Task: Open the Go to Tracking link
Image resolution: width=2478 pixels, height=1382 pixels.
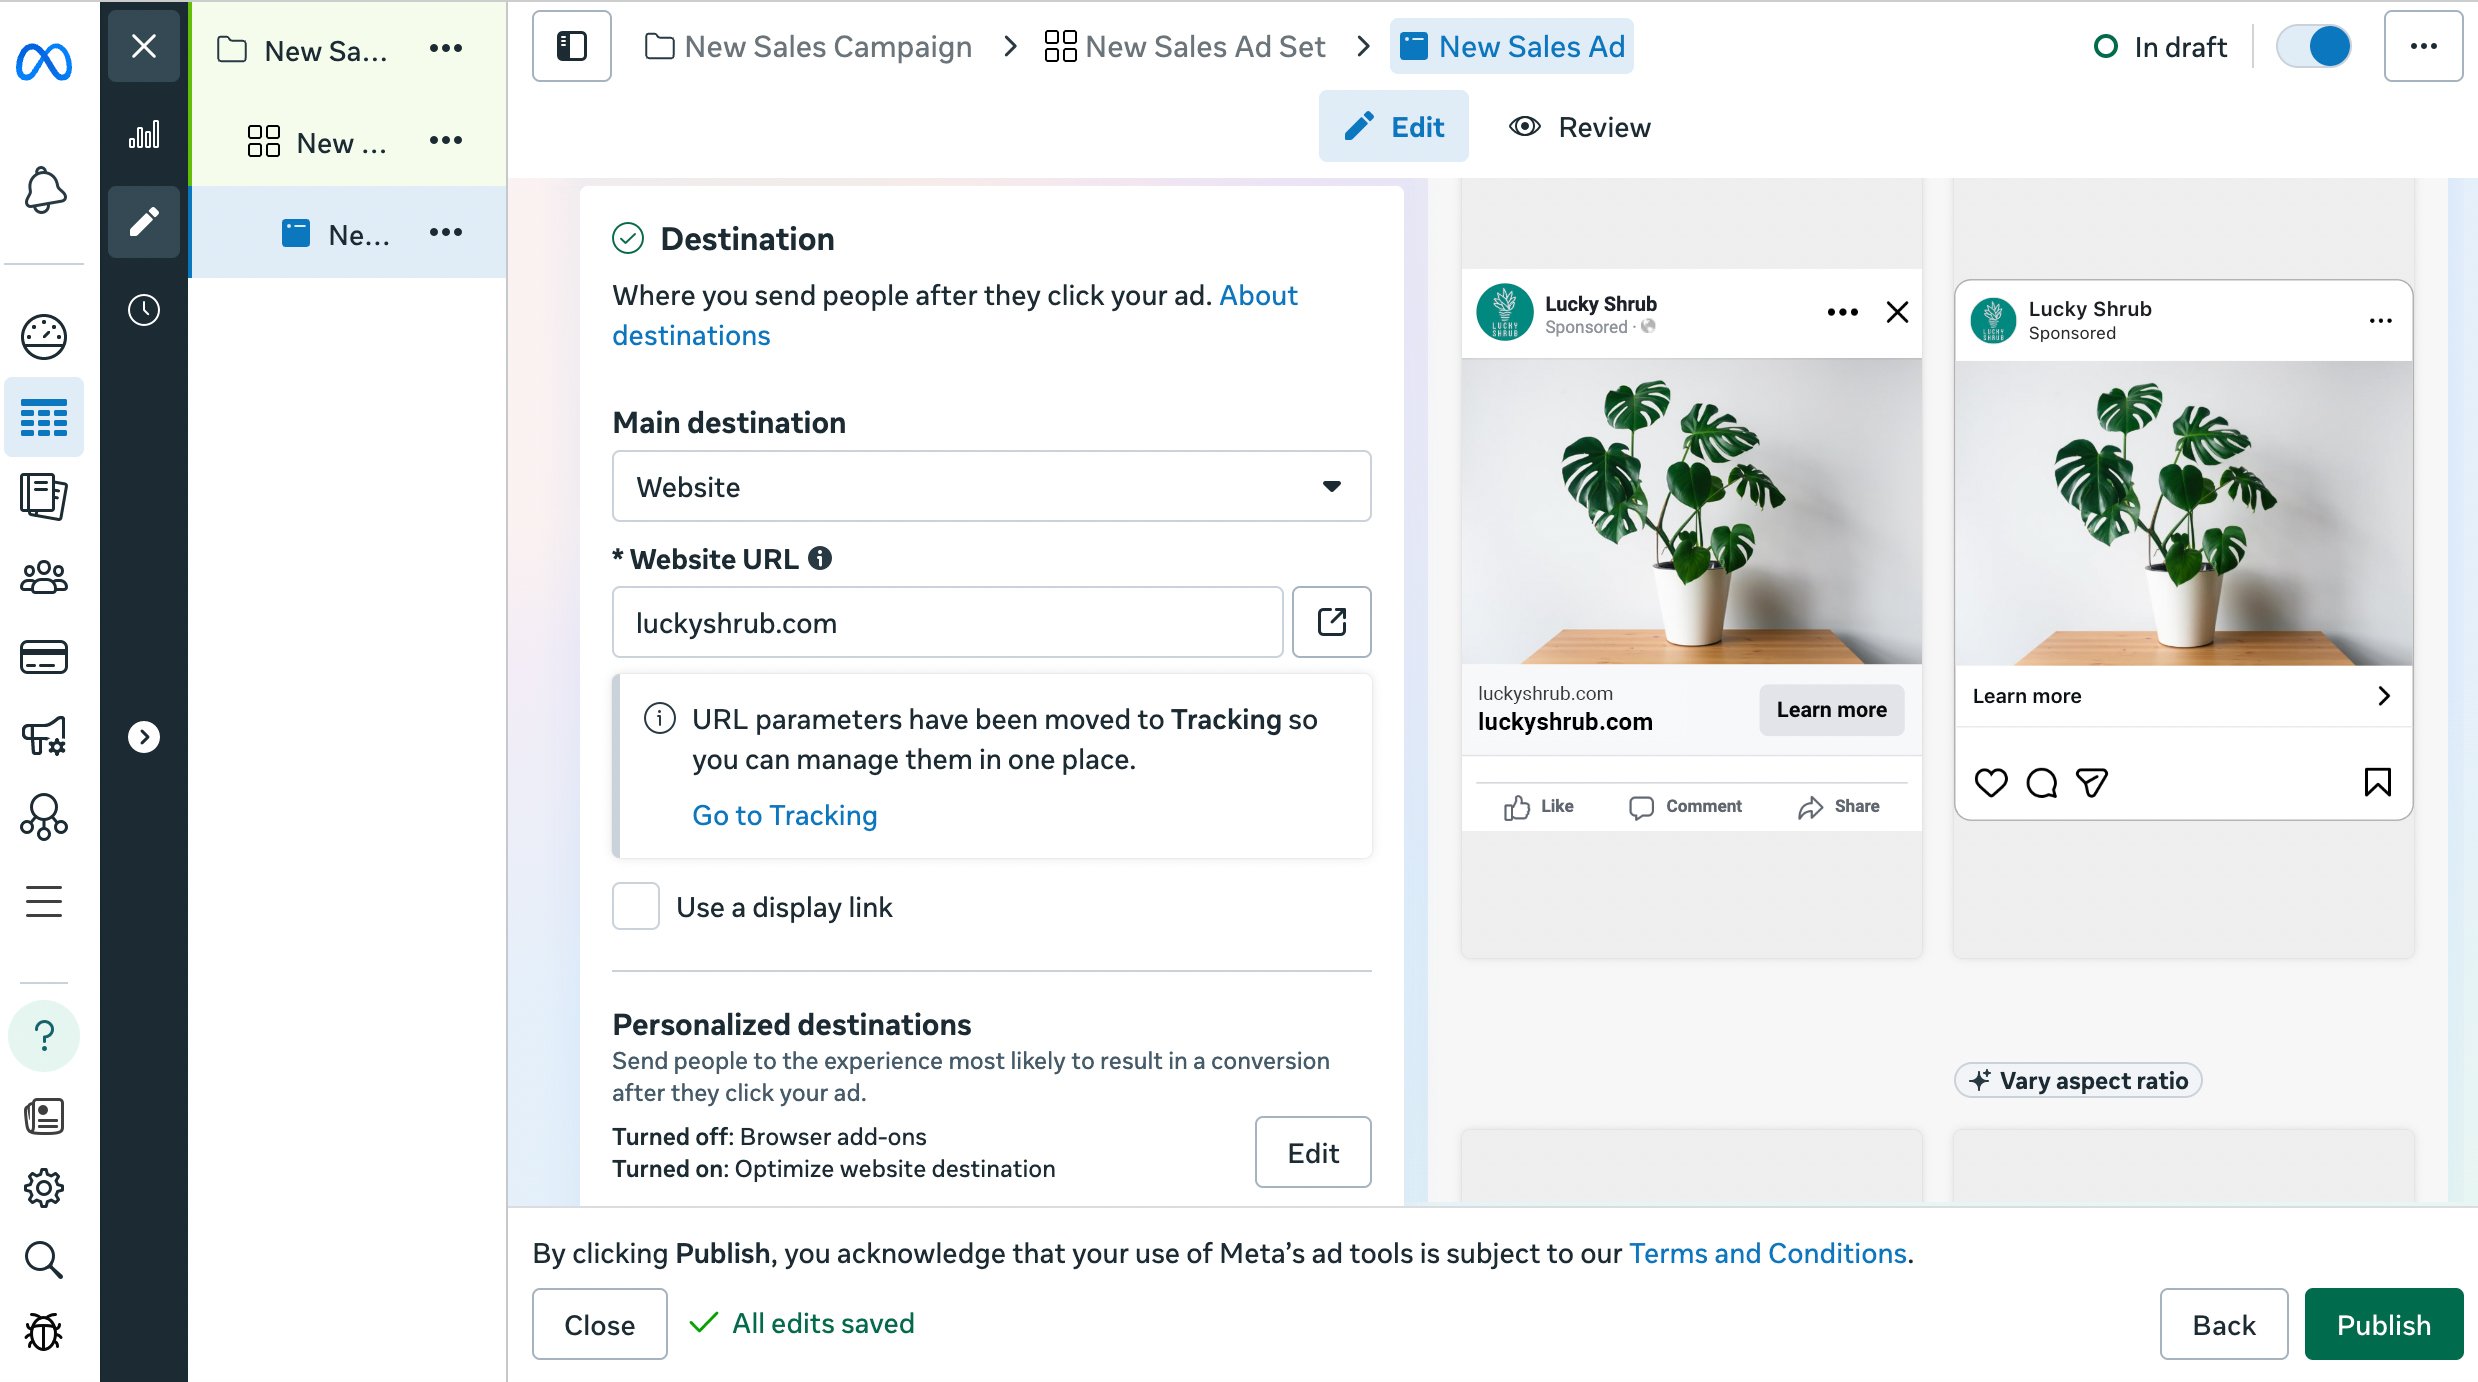Action: [x=785, y=815]
